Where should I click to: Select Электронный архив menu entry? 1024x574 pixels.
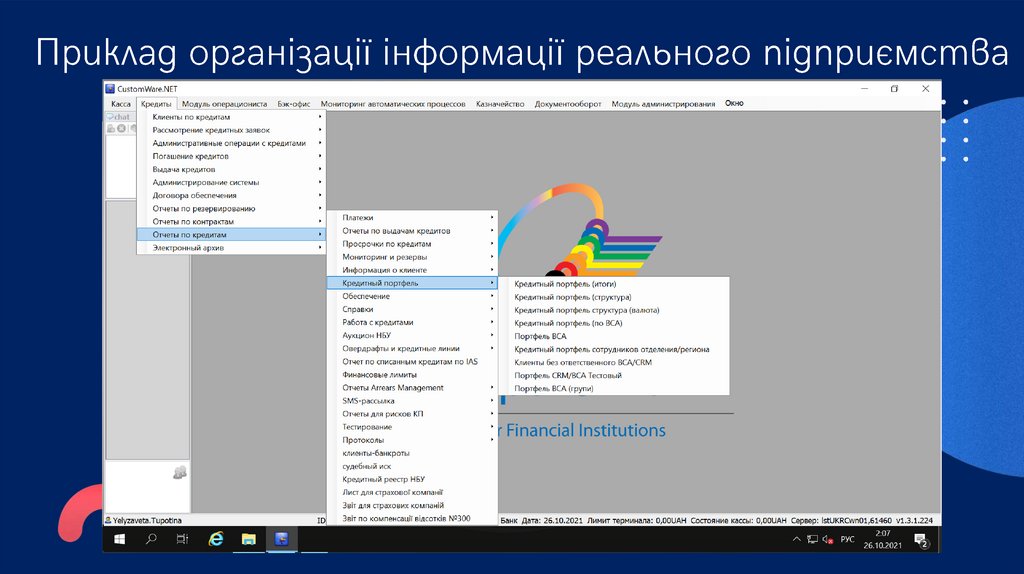(231, 247)
